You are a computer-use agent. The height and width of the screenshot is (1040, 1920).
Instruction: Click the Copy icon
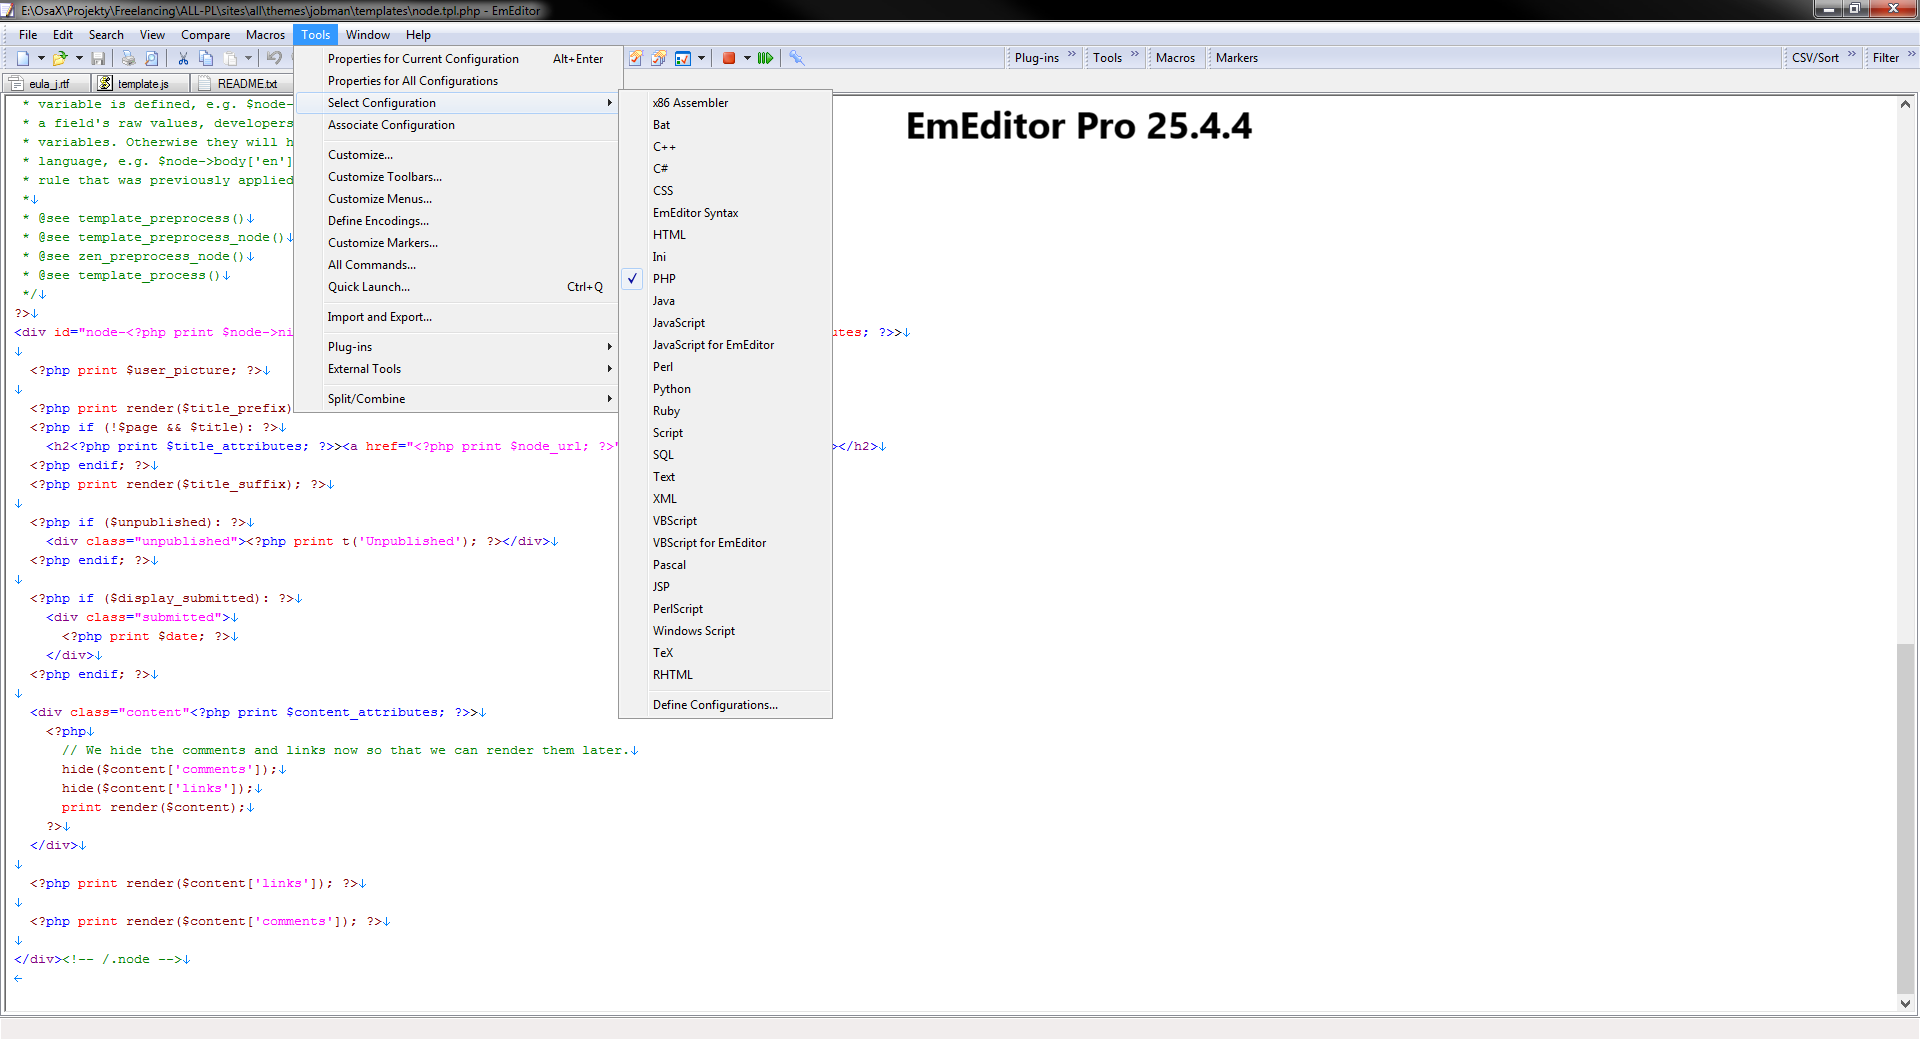(x=206, y=57)
